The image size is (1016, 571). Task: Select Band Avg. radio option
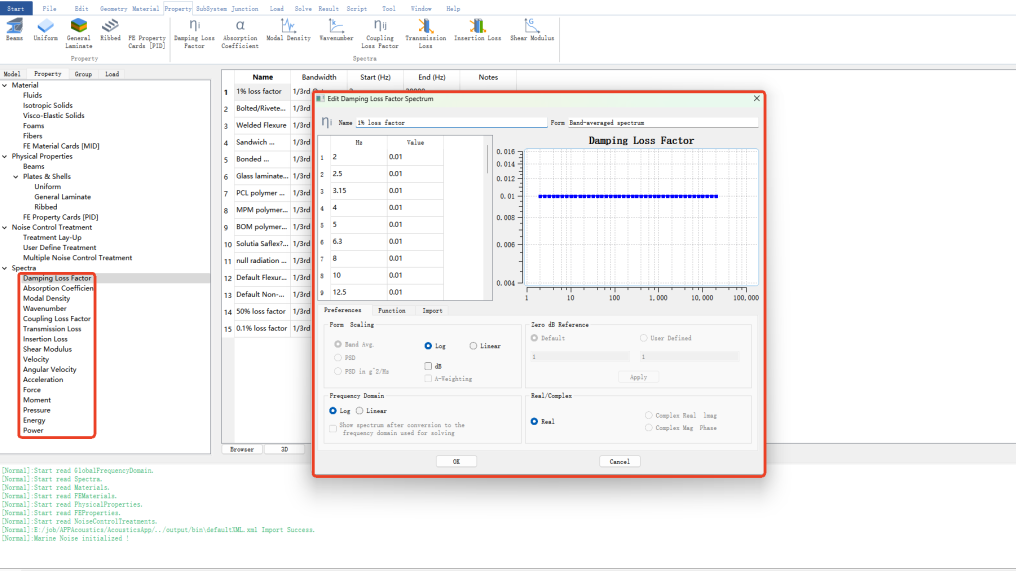[x=338, y=344]
